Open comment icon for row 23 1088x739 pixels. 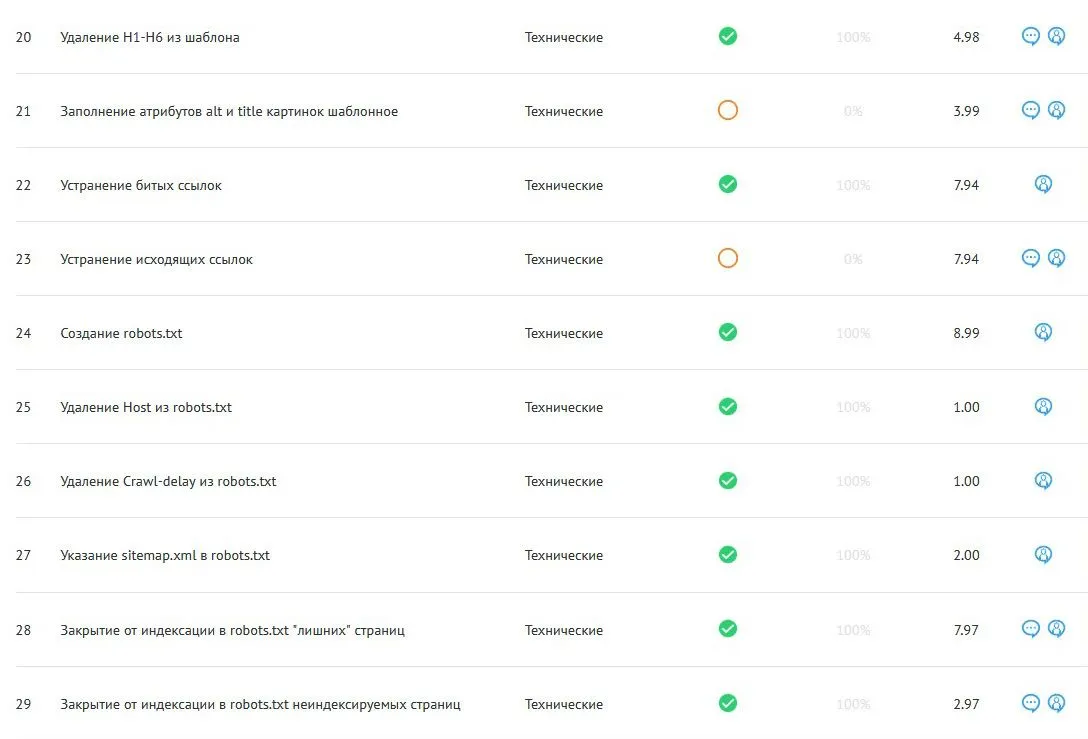(x=1030, y=258)
